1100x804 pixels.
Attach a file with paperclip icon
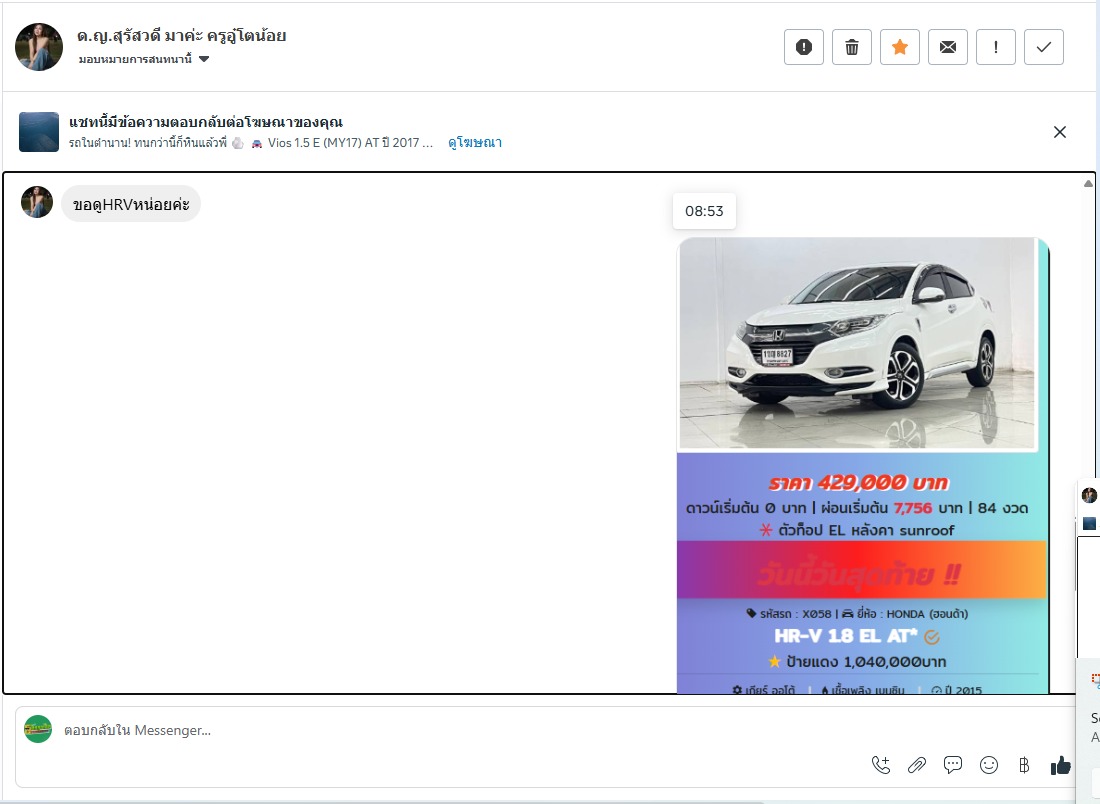[x=916, y=765]
